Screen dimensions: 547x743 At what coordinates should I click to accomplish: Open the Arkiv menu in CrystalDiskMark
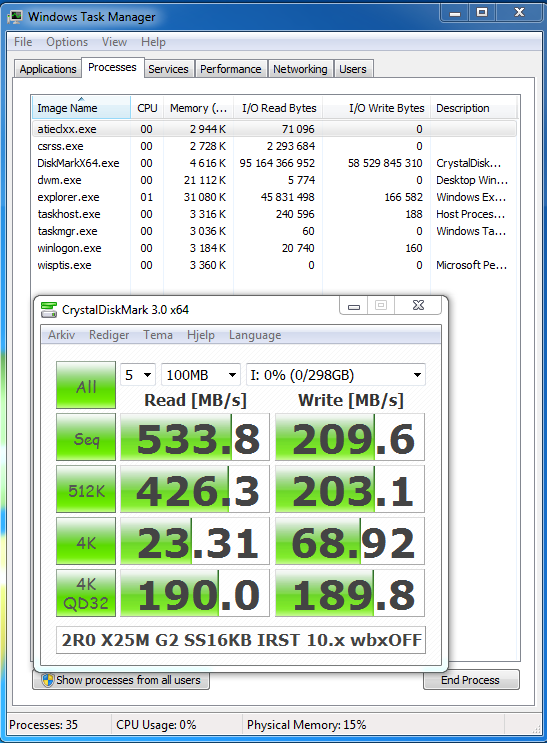coord(61,335)
